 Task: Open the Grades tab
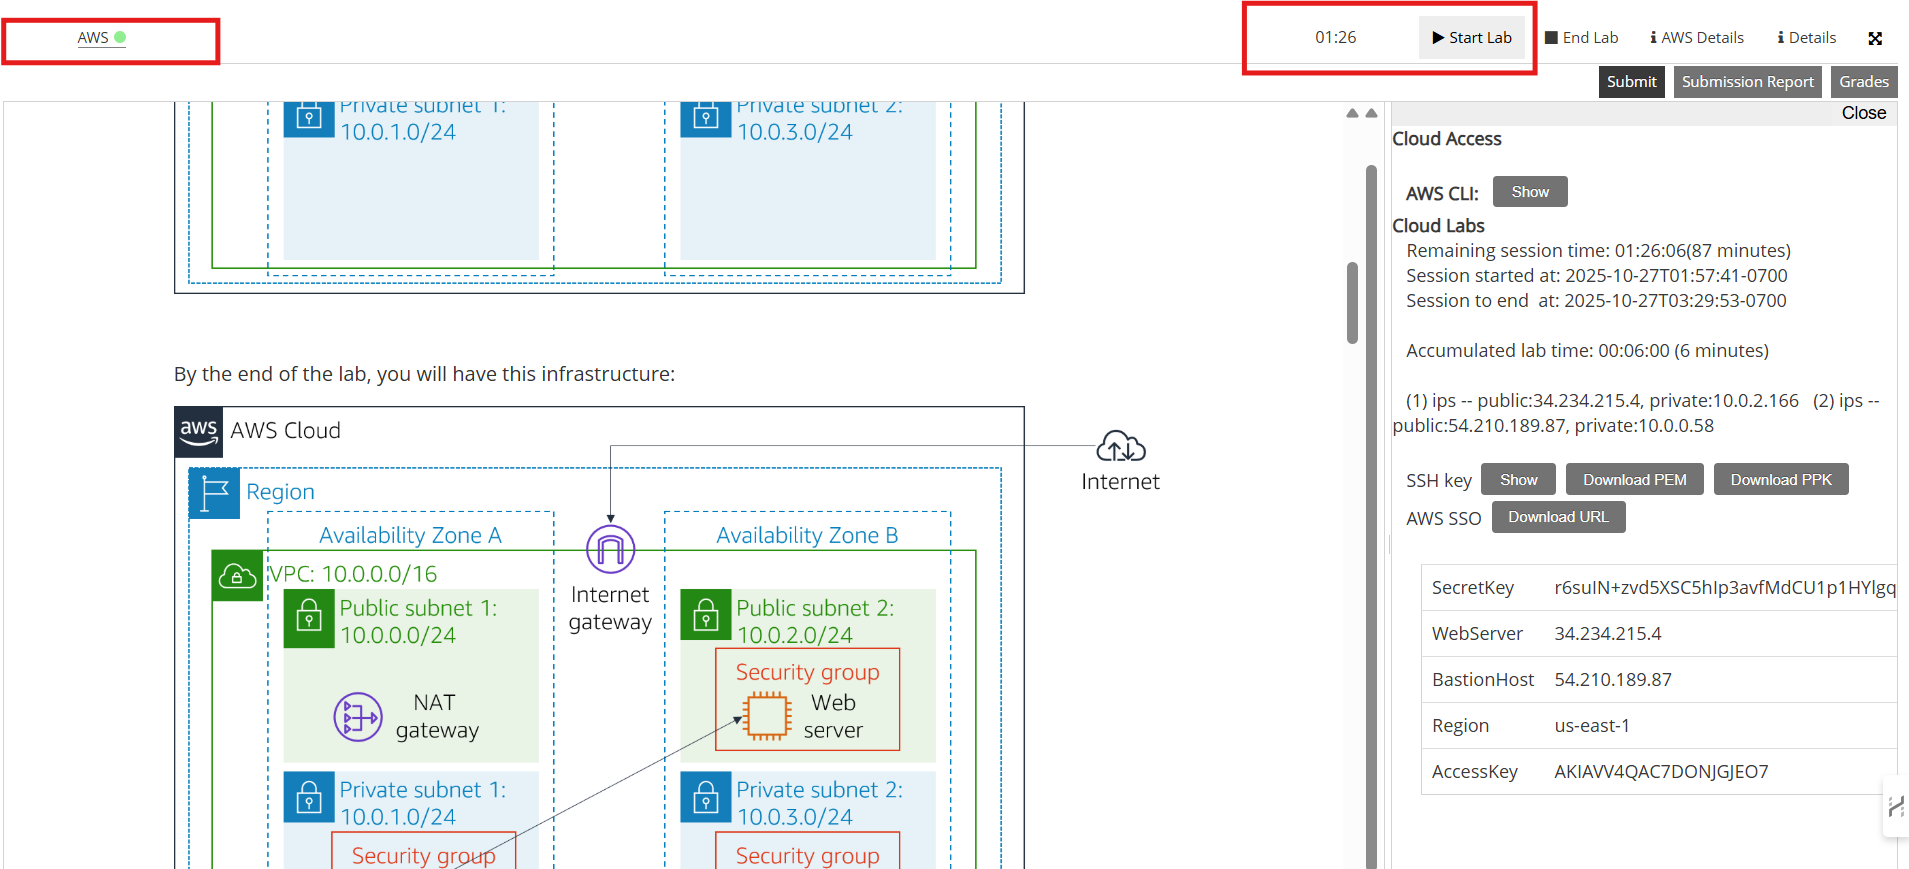(x=1863, y=82)
